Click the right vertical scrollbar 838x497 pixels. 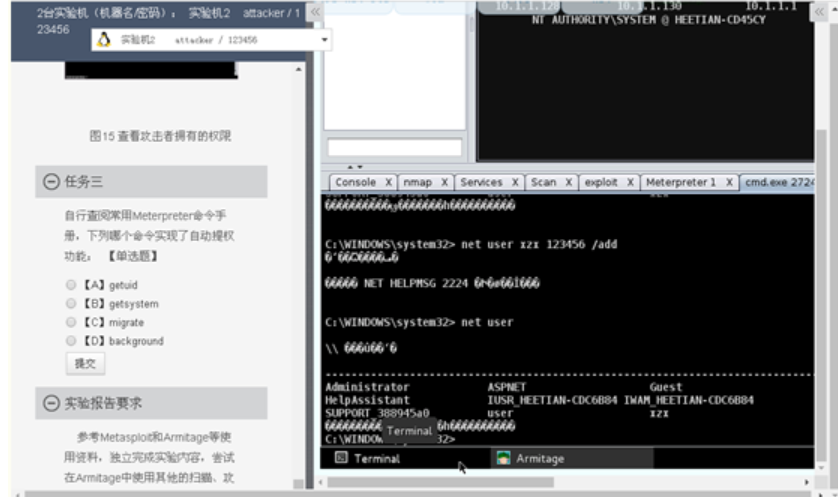821,294
